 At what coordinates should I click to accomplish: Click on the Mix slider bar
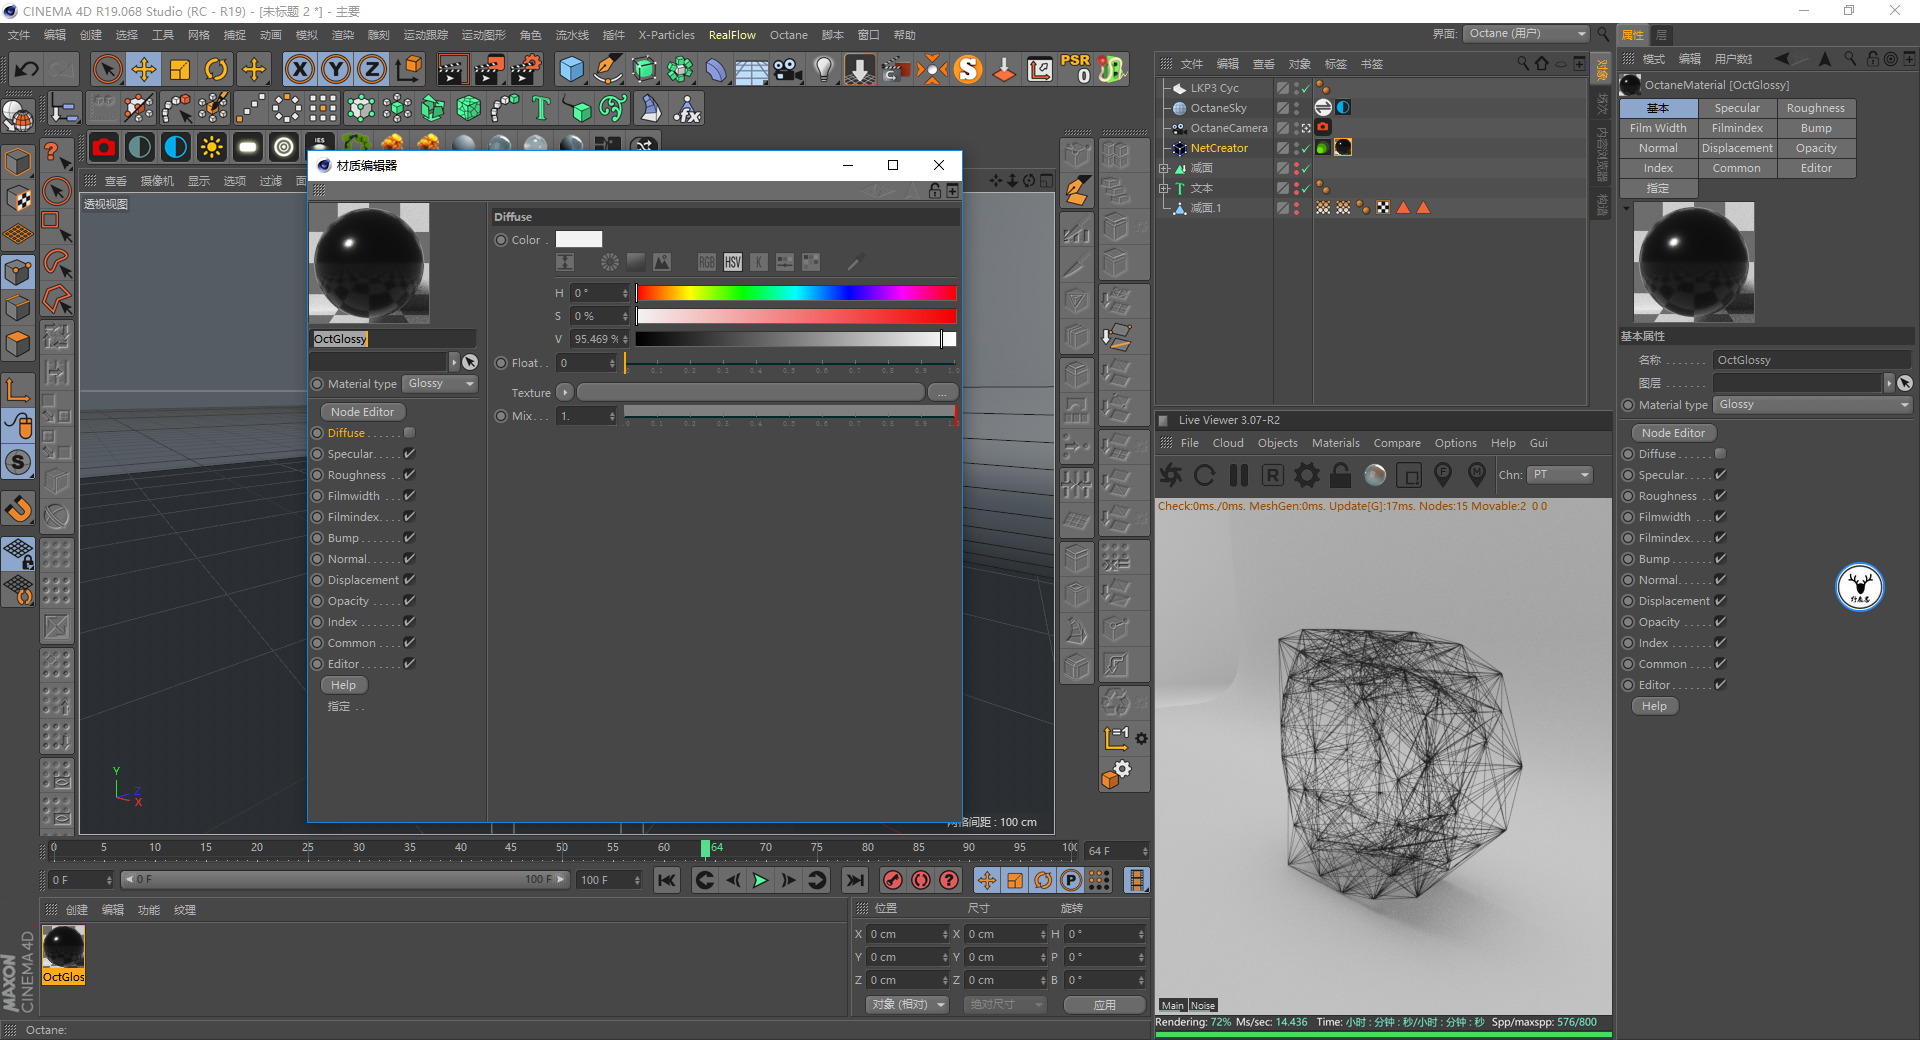pyautogui.click(x=790, y=411)
